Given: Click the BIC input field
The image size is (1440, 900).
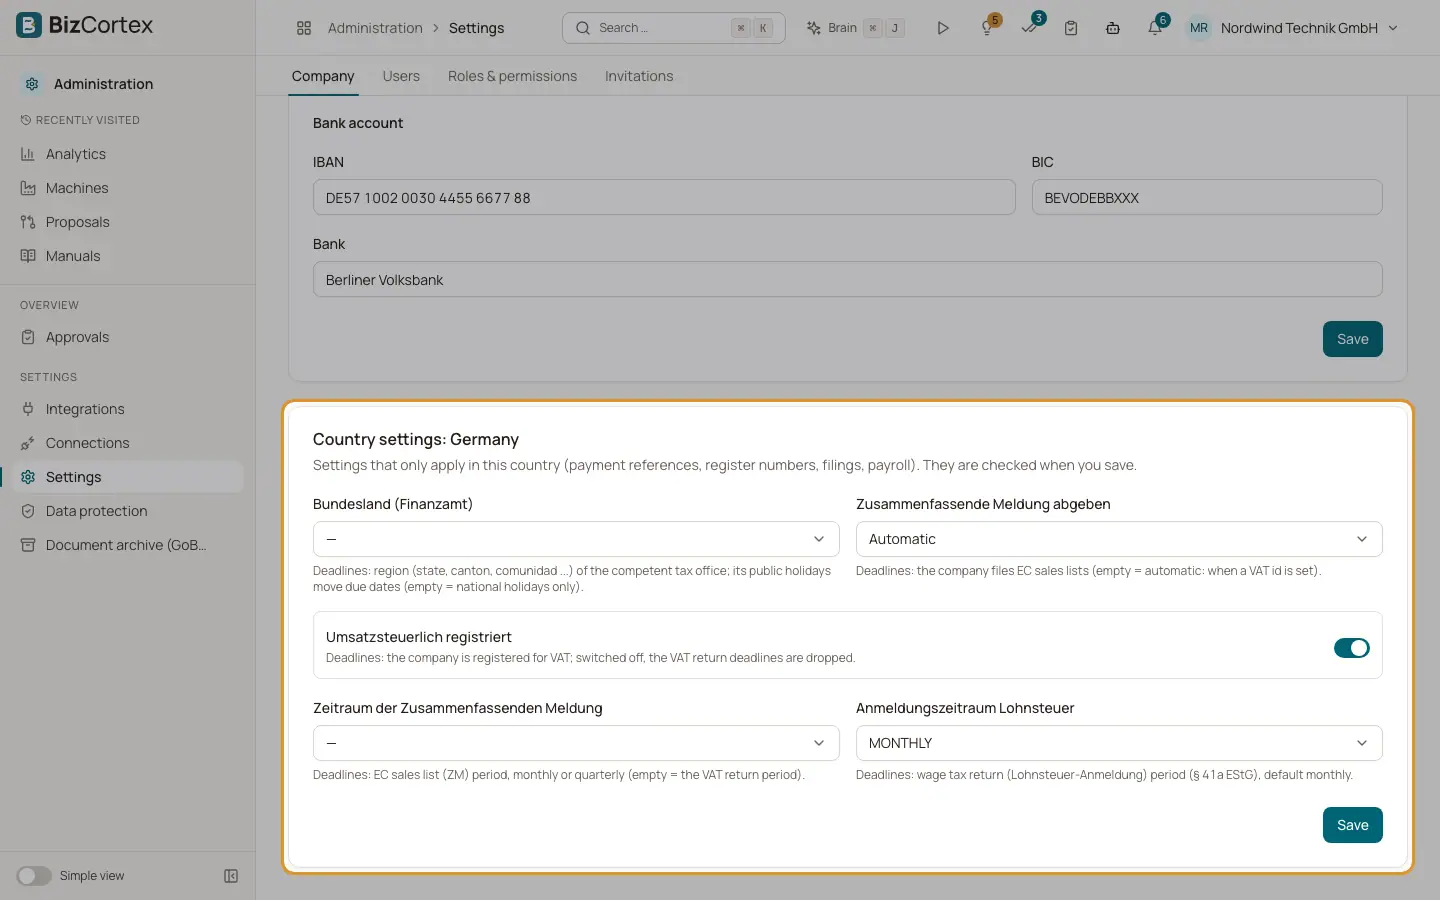Looking at the screenshot, I should pyautogui.click(x=1207, y=197).
